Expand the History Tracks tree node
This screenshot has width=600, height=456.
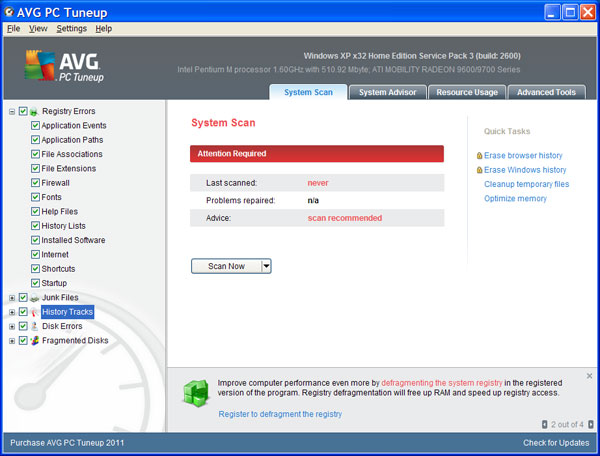(x=12, y=312)
